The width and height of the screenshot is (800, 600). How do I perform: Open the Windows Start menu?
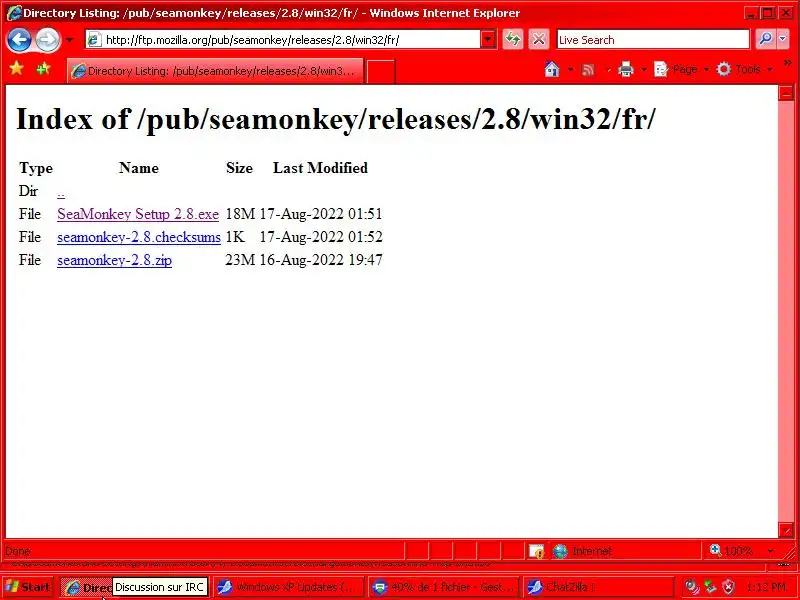29,587
